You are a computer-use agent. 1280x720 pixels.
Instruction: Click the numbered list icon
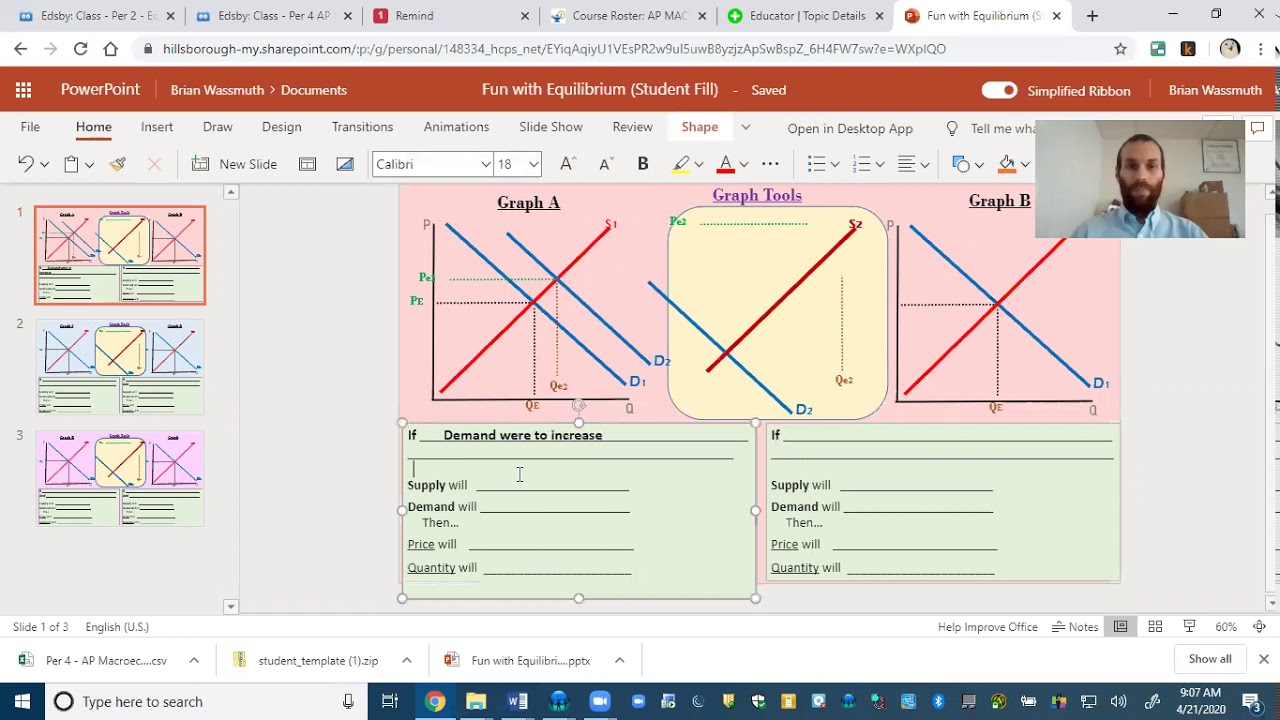(x=862, y=164)
